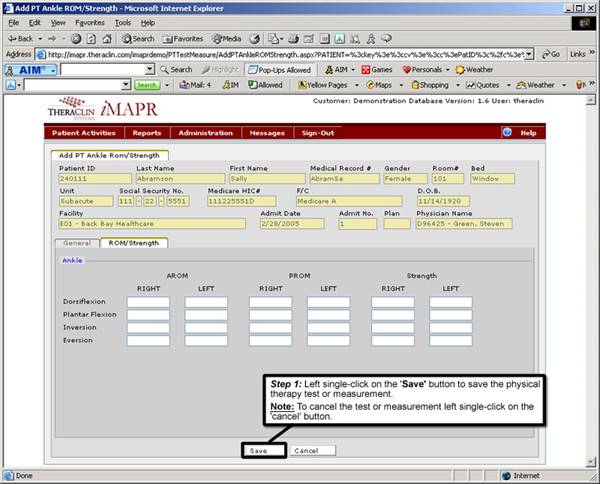600x484 pixels.
Task: Open the Favorites menu
Action: point(90,23)
